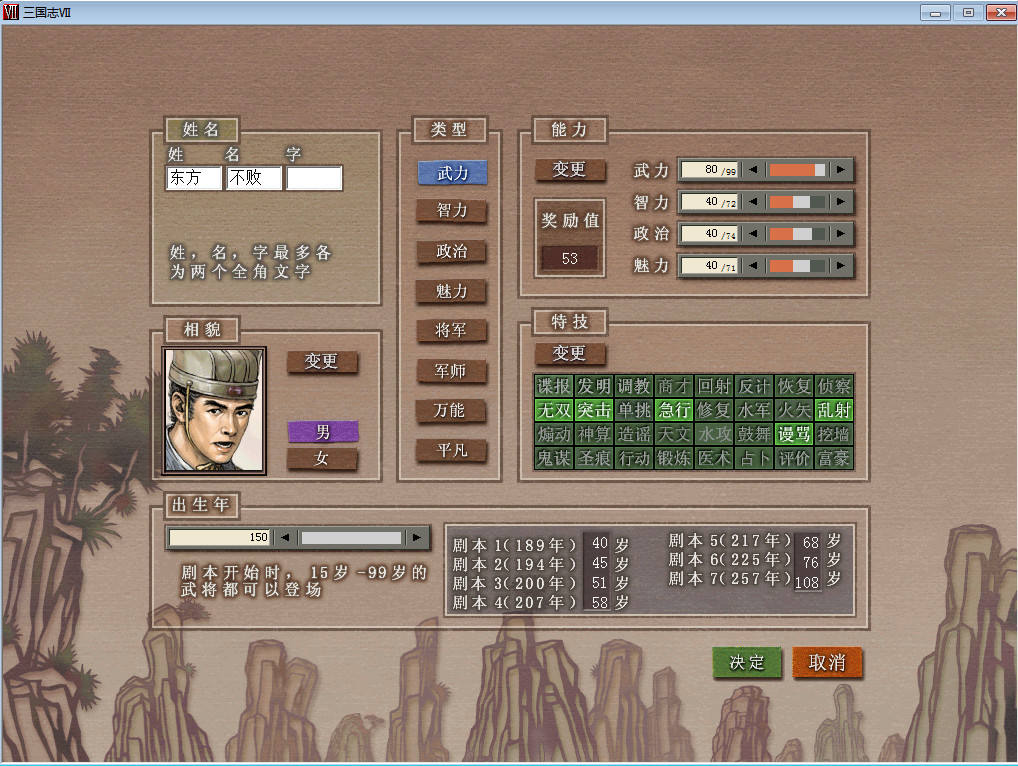Image resolution: width=1018 pixels, height=766 pixels.
Task: Click the 变更 button under 能力
Action: click(x=569, y=170)
